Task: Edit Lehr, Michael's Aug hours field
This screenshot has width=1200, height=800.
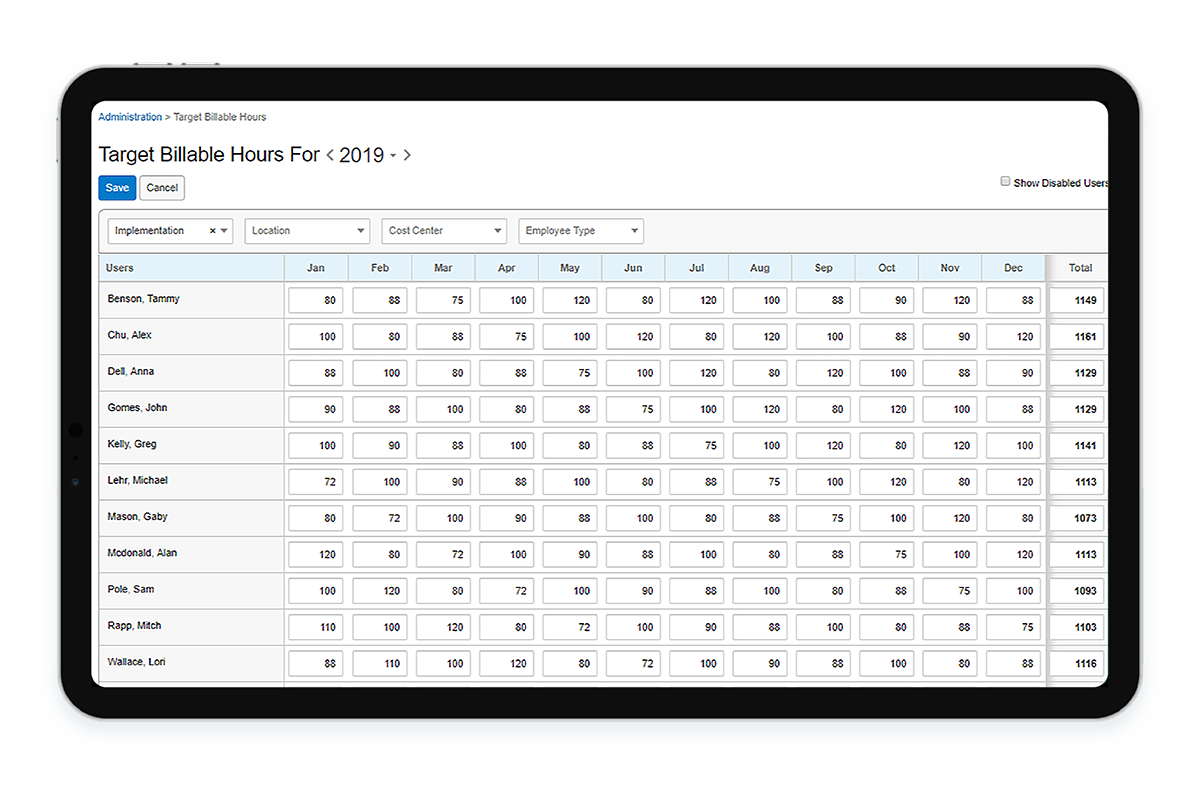Action: pos(760,482)
